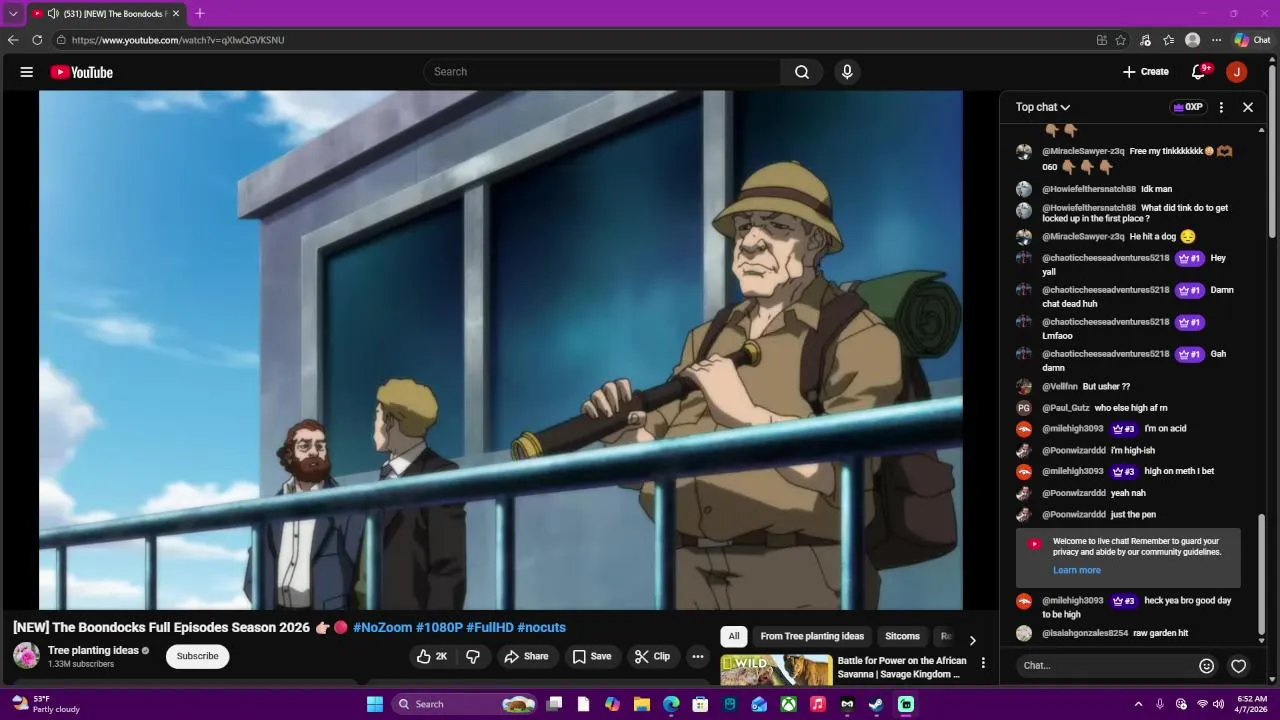The width and height of the screenshot is (1280, 720).
Task: Open the account avatar menu labeled J
Action: pos(1237,72)
